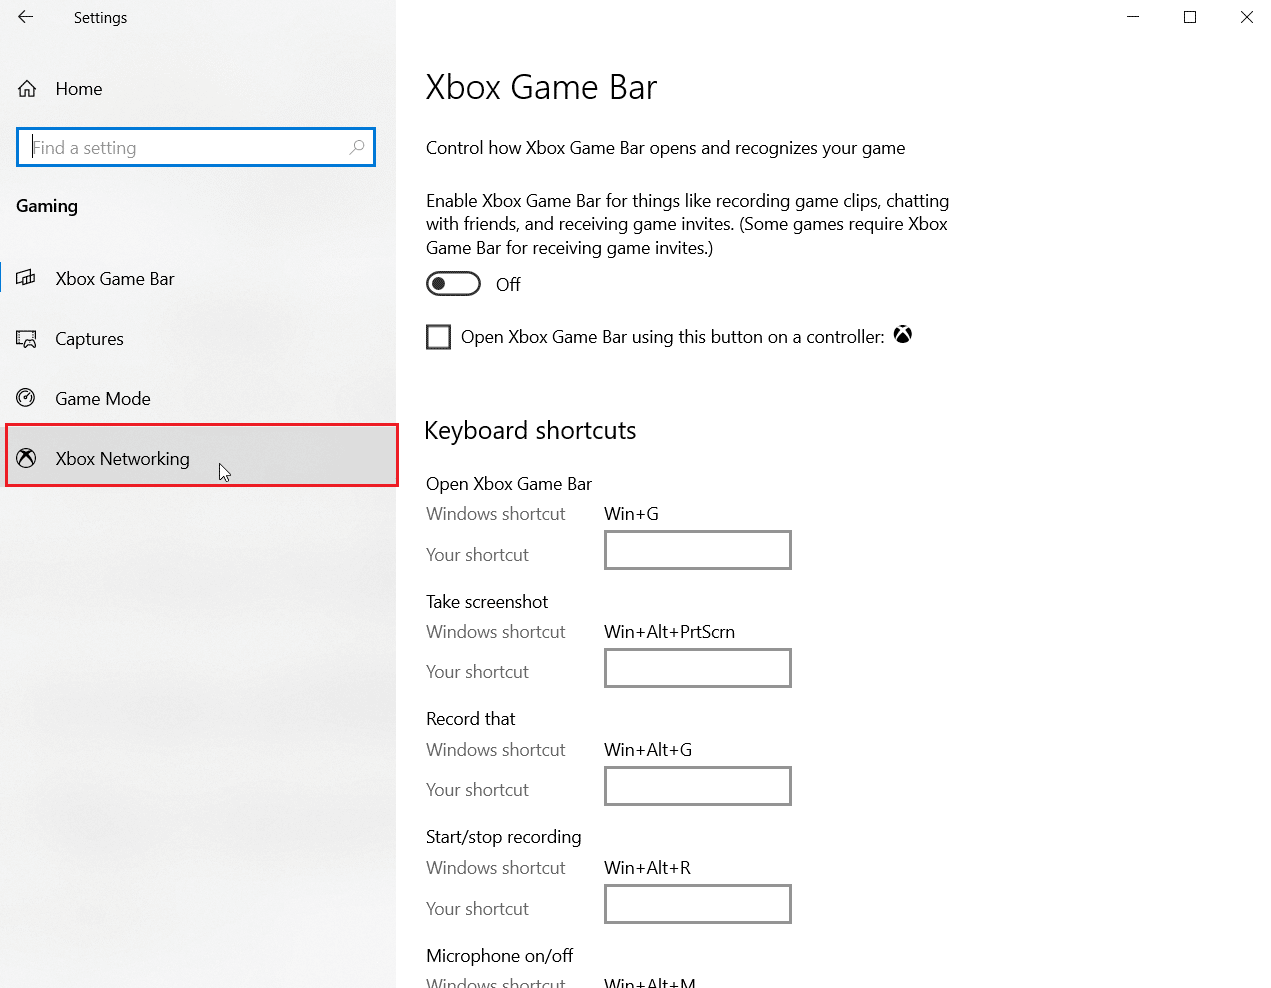Screen dimensions: 1271x988
Task: Select the Captures sidebar icon
Action: 26,339
